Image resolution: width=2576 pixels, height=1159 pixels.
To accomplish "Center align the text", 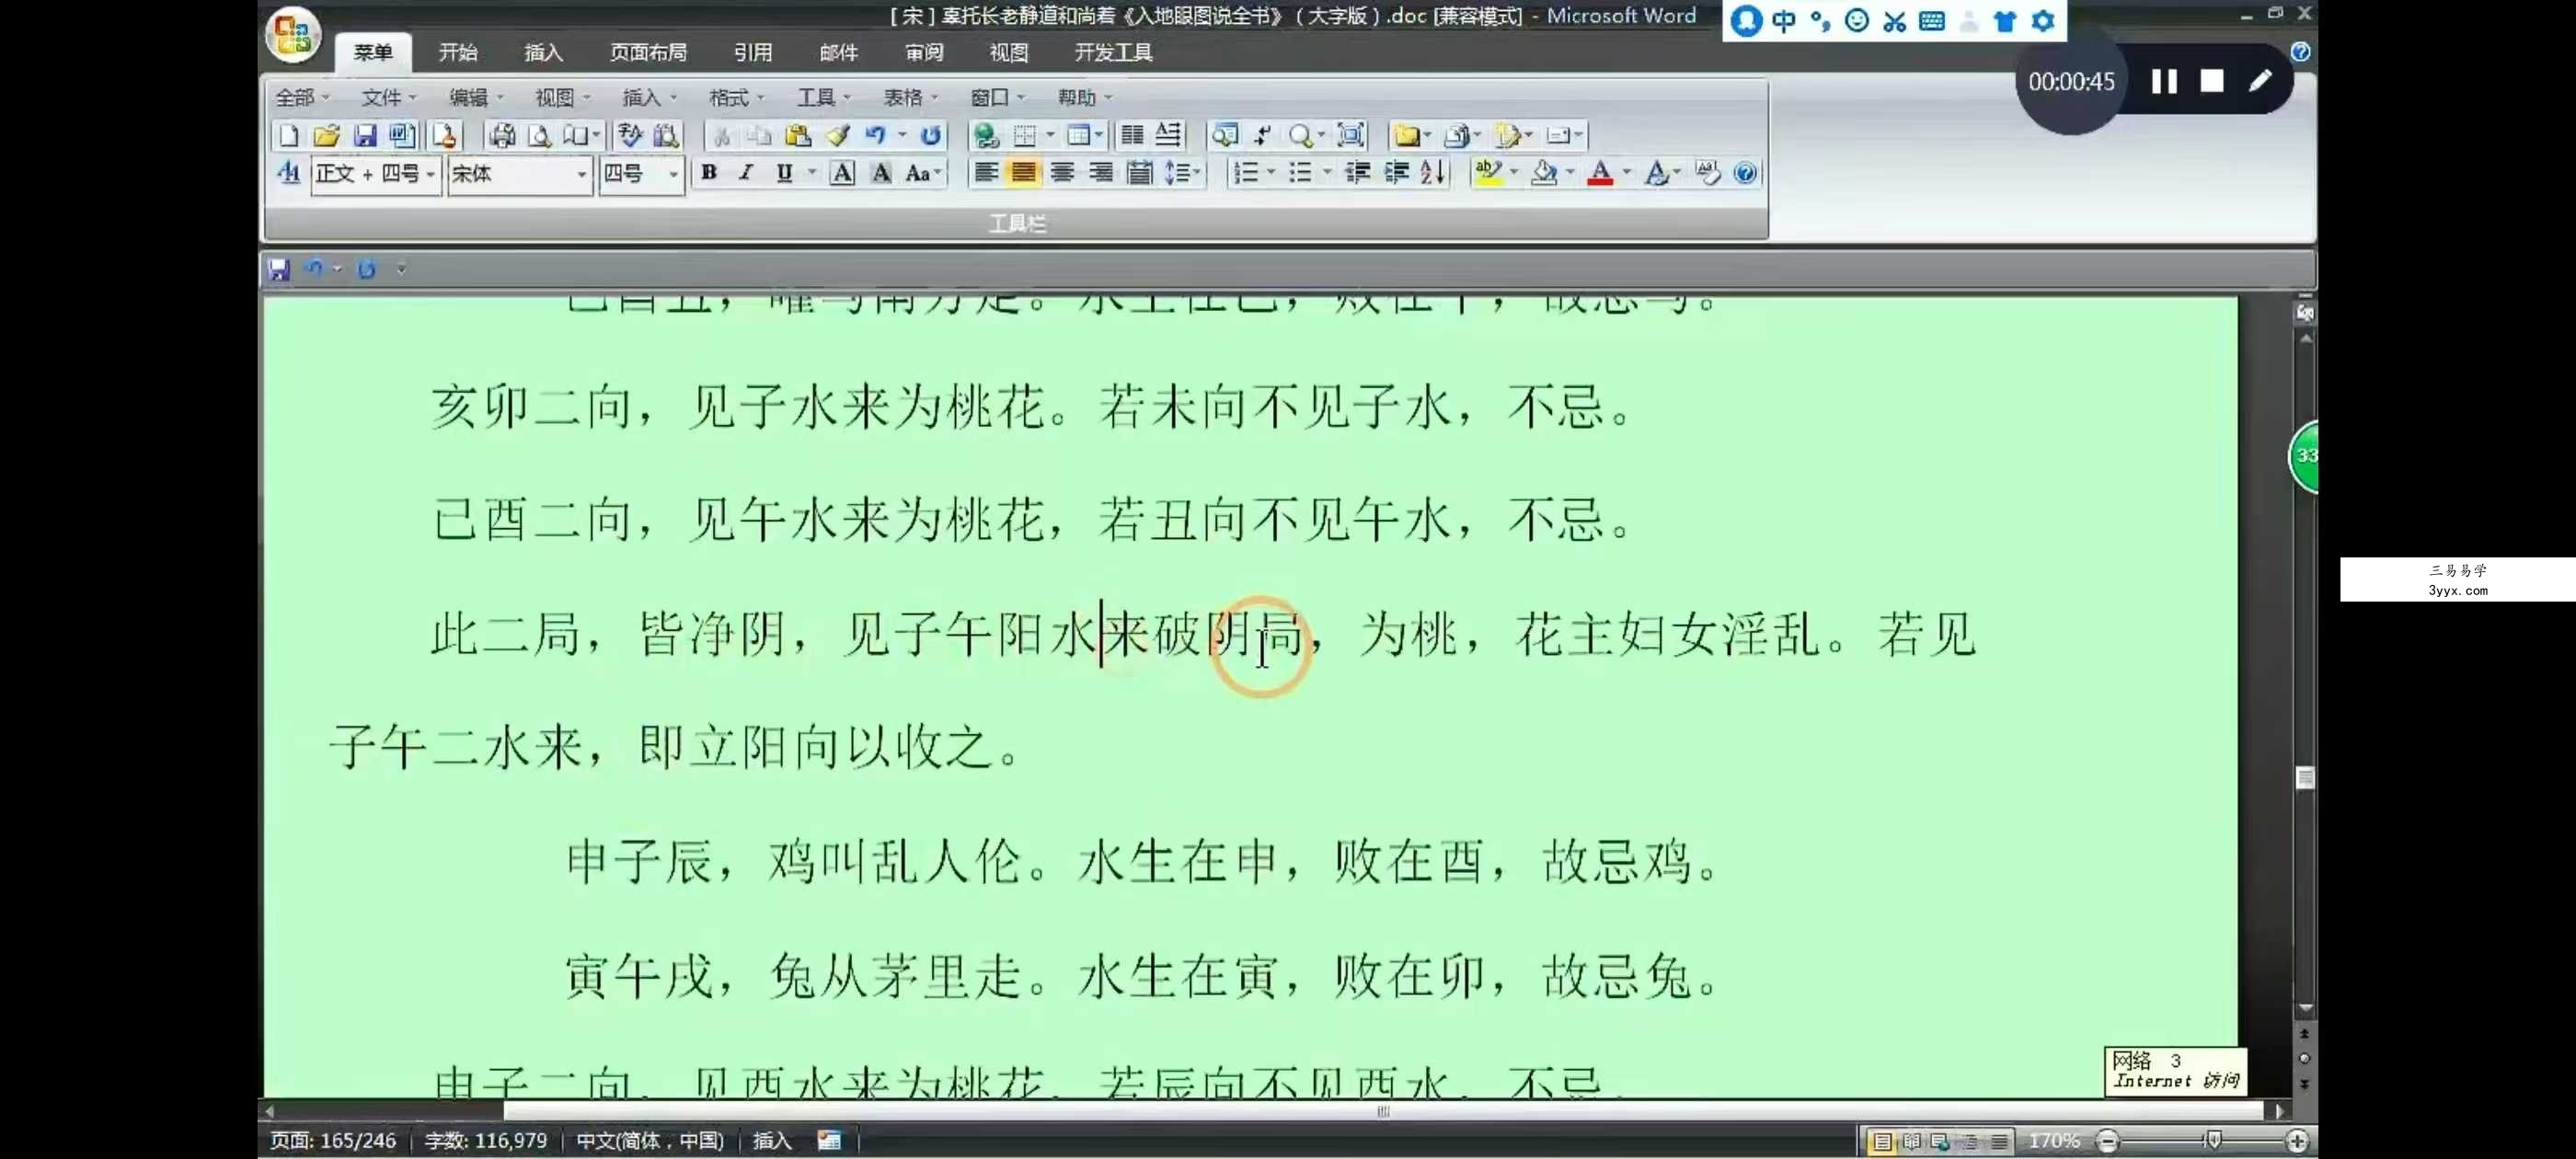I will point(1062,173).
